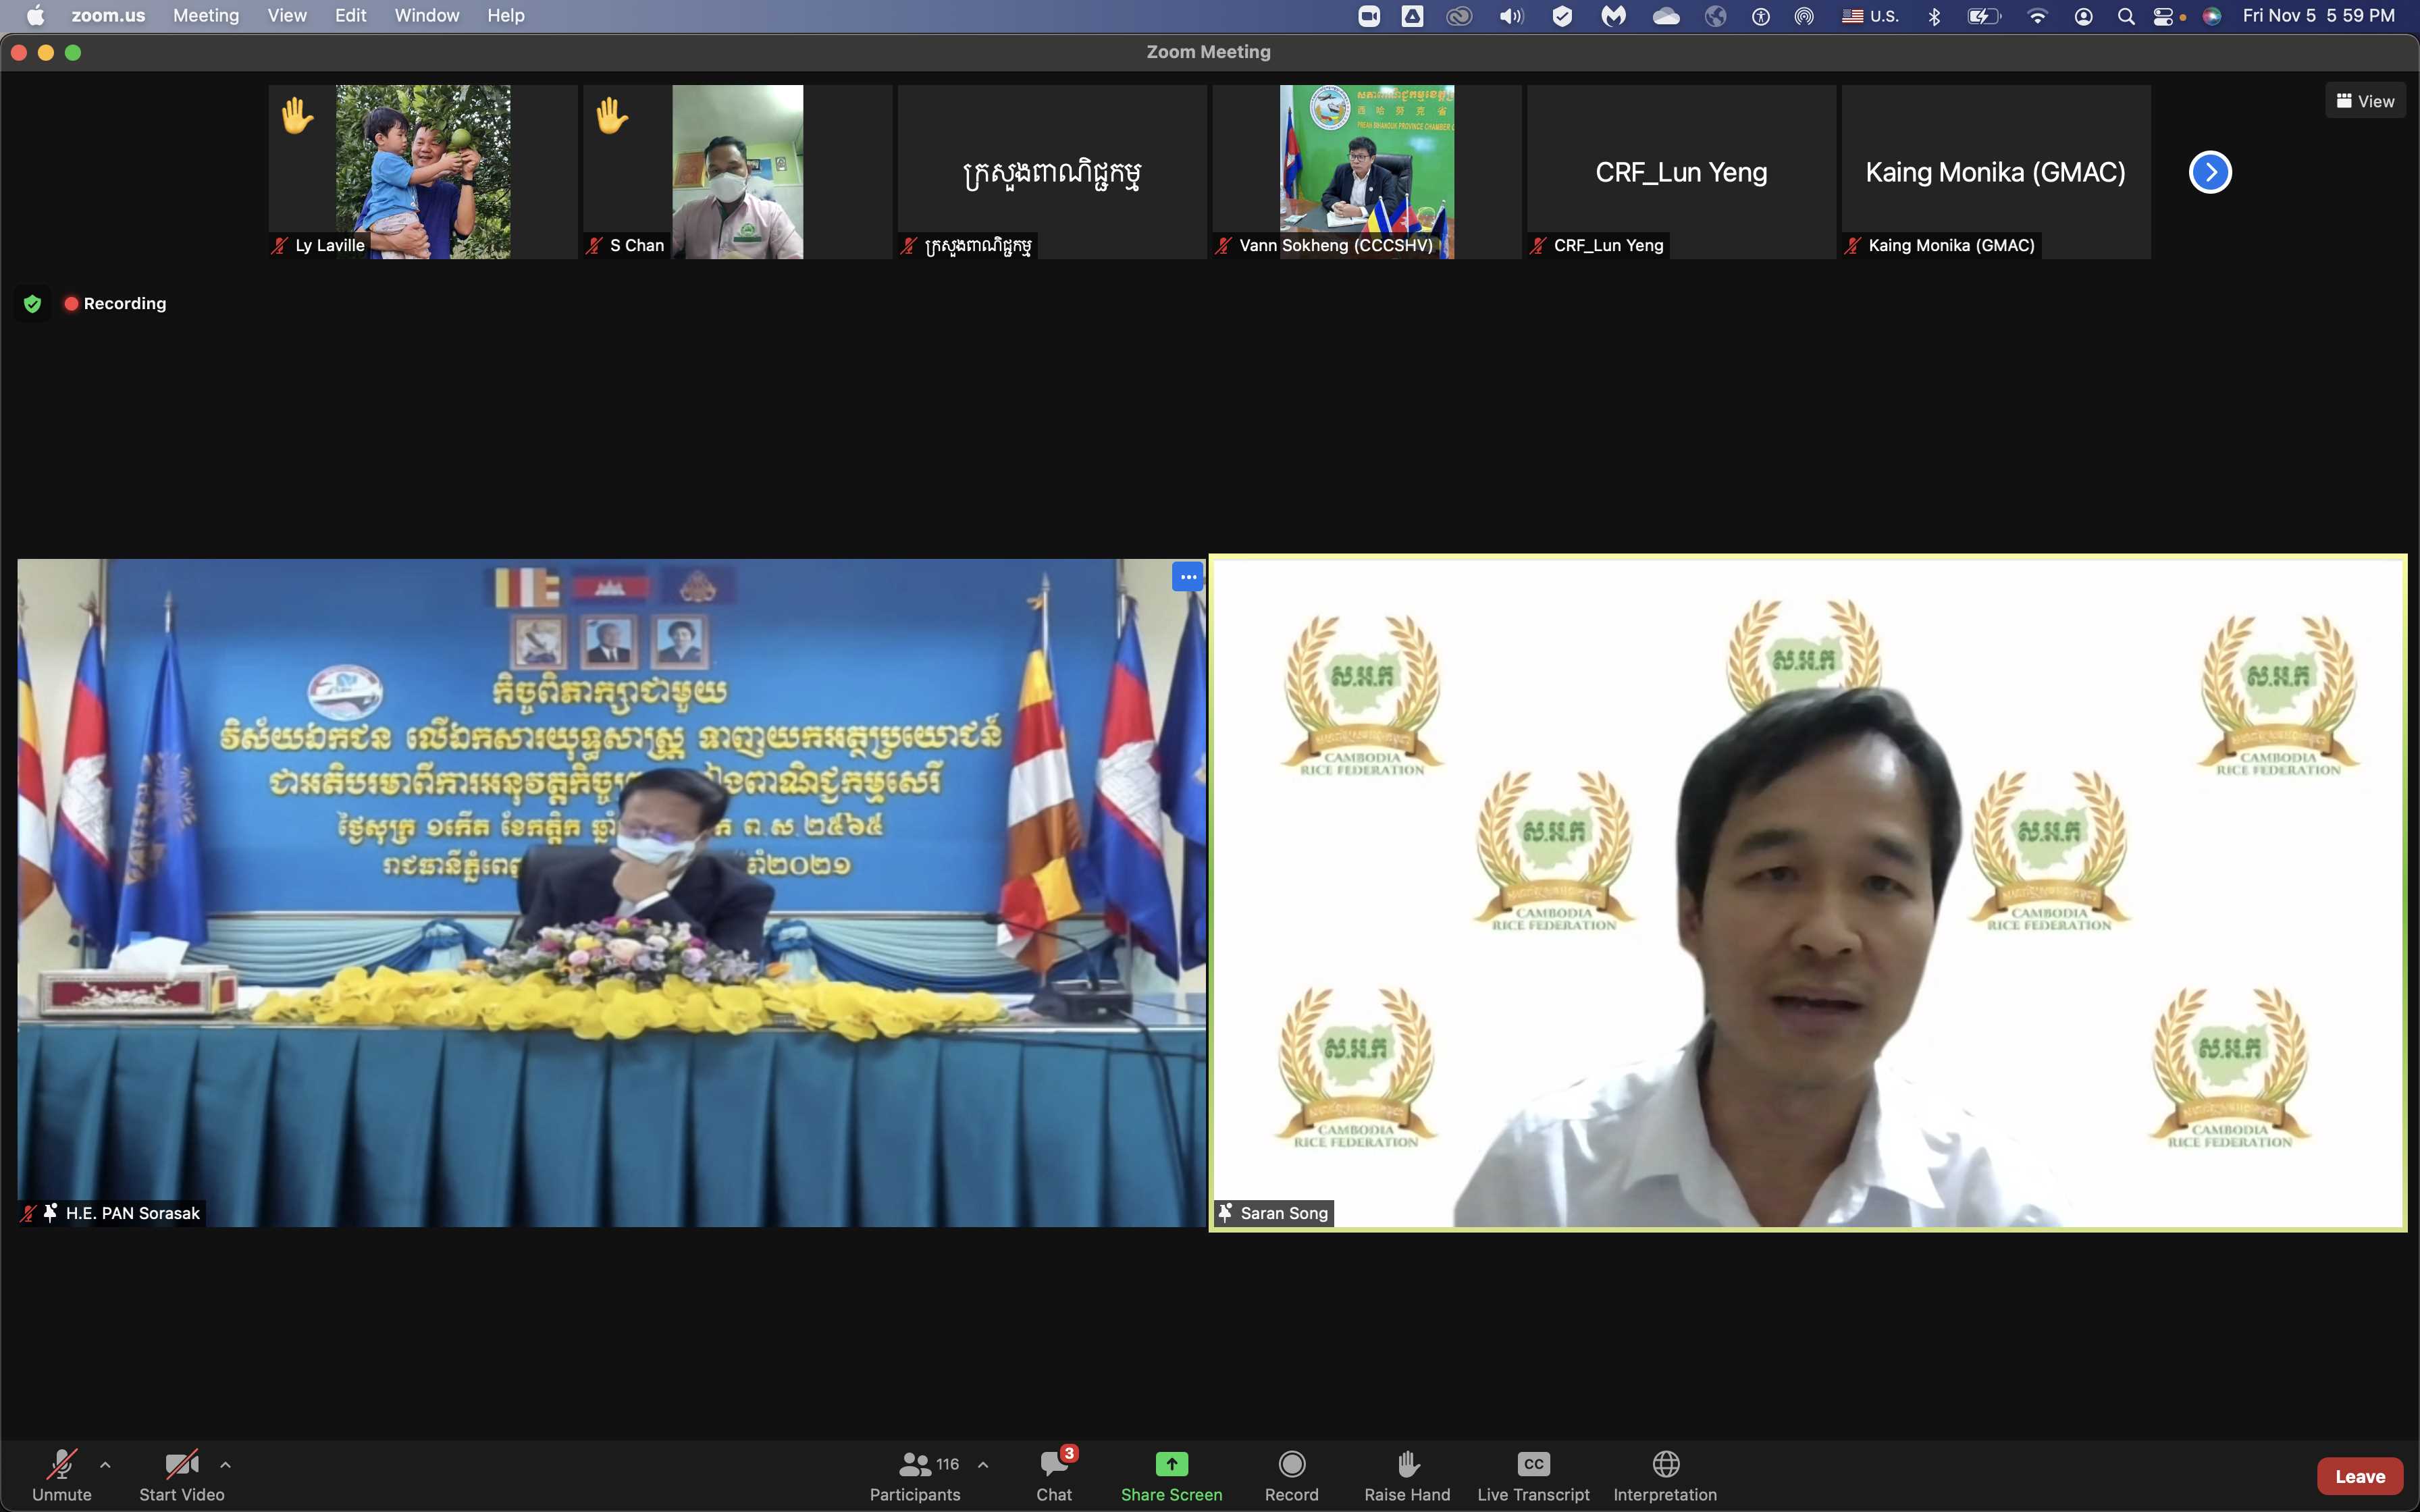2420x1512 pixels.
Task: Select S Chan thumbnail
Action: [x=737, y=172]
